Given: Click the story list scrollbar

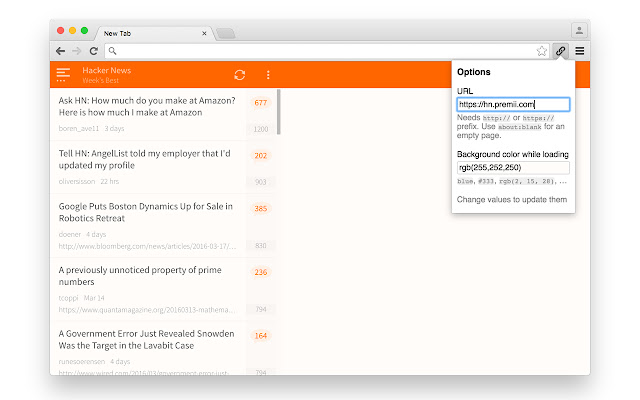Looking at the screenshot, I should tap(279, 112).
